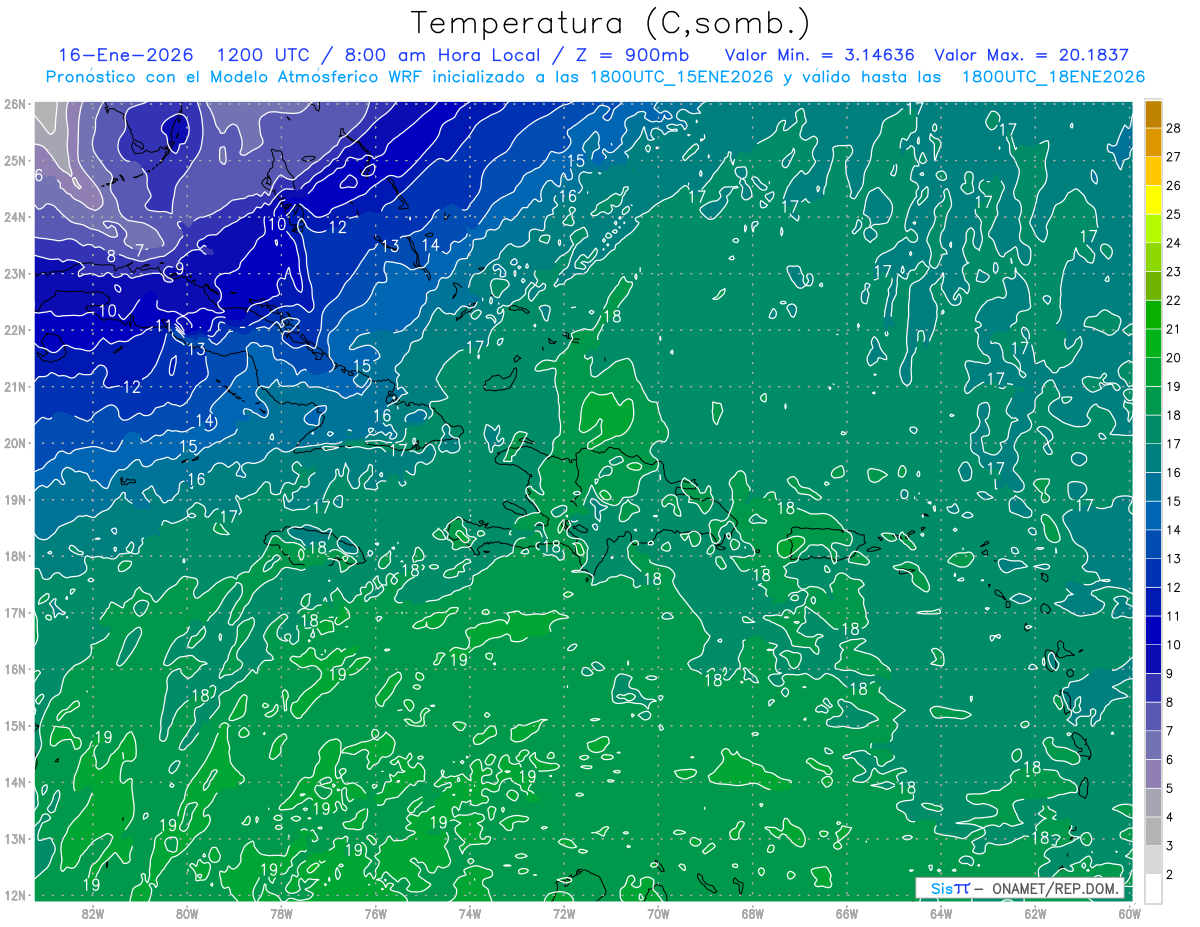Image resolution: width=1200 pixels, height=927 pixels.
Task: Click legend value '5'
Action: pos(1170,789)
